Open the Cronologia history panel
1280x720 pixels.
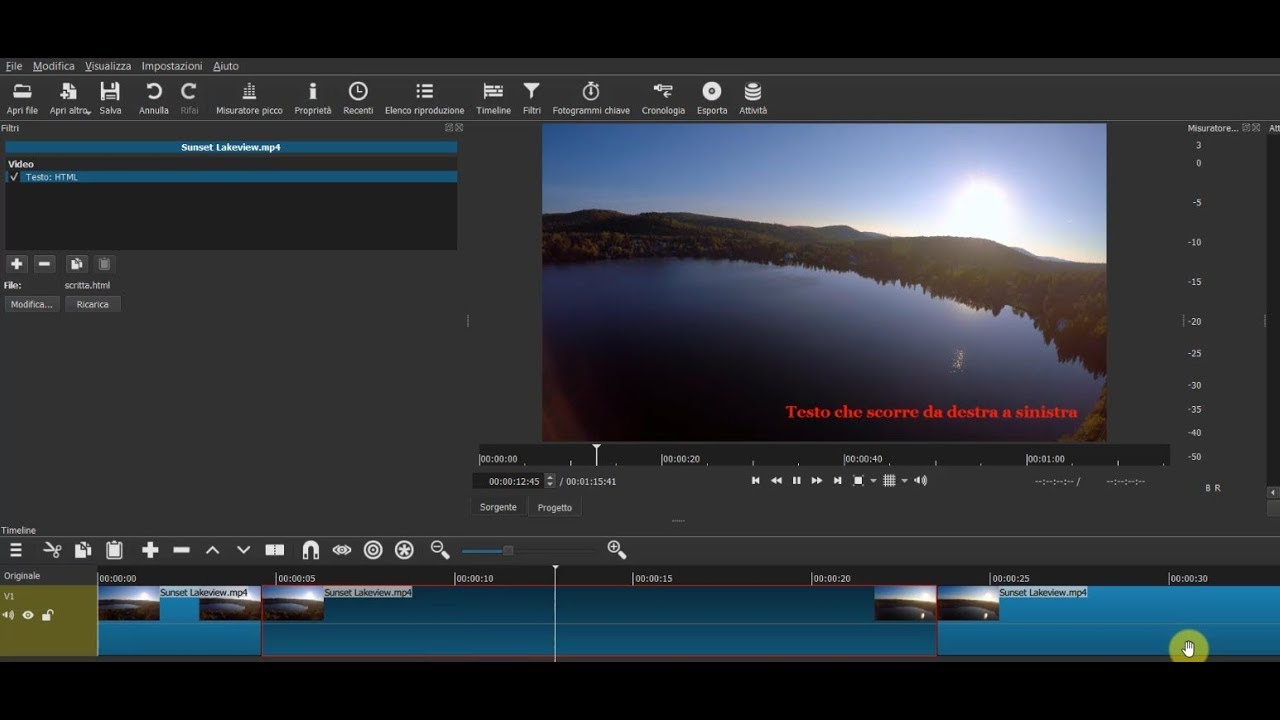(663, 97)
